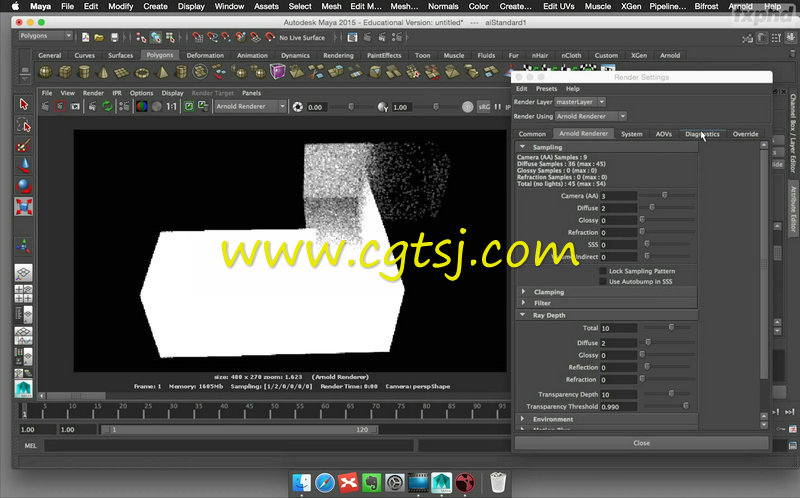Activate the Rotate tool sphere icon
The width and height of the screenshot is (800, 498).
click(23, 186)
